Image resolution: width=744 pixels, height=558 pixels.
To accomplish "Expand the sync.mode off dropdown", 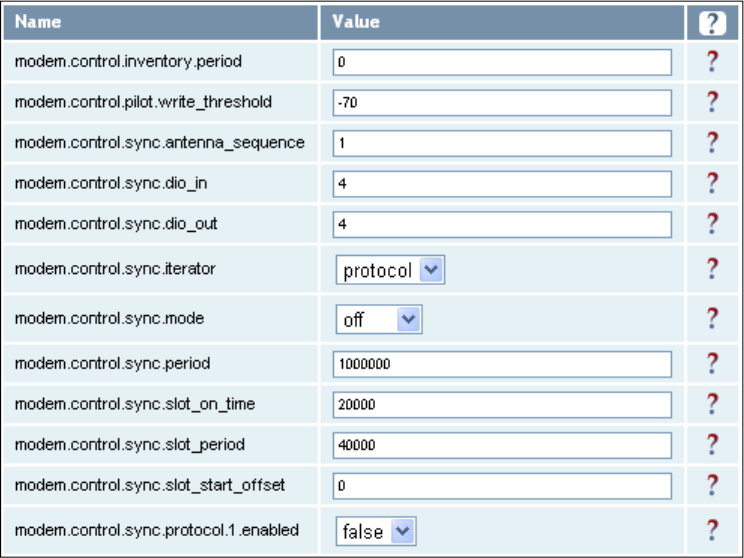I will (379, 319).
